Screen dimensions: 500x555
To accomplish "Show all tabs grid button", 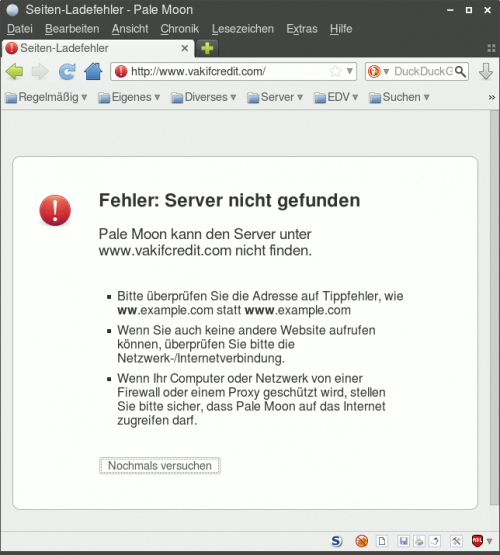I will click(x=491, y=48).
